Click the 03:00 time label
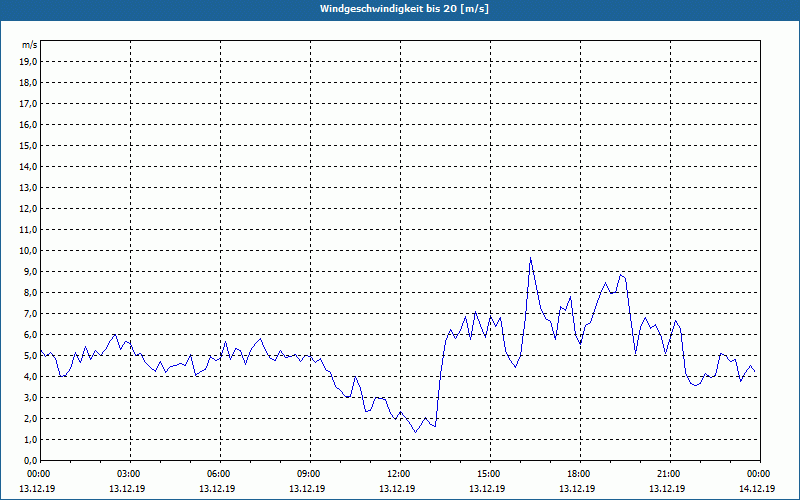Viewport: 800px width, 500px height. point(130,474)
